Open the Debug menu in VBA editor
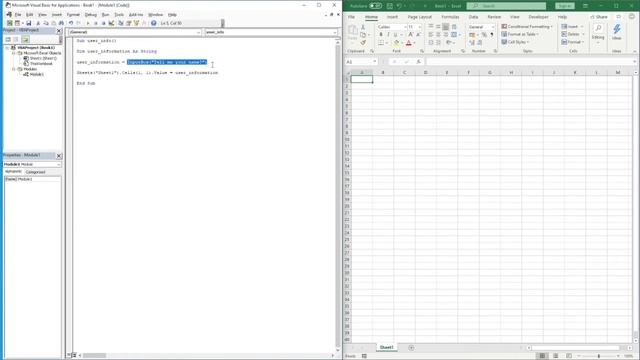The height and width of the screenshot is (360, 640). 91,15
